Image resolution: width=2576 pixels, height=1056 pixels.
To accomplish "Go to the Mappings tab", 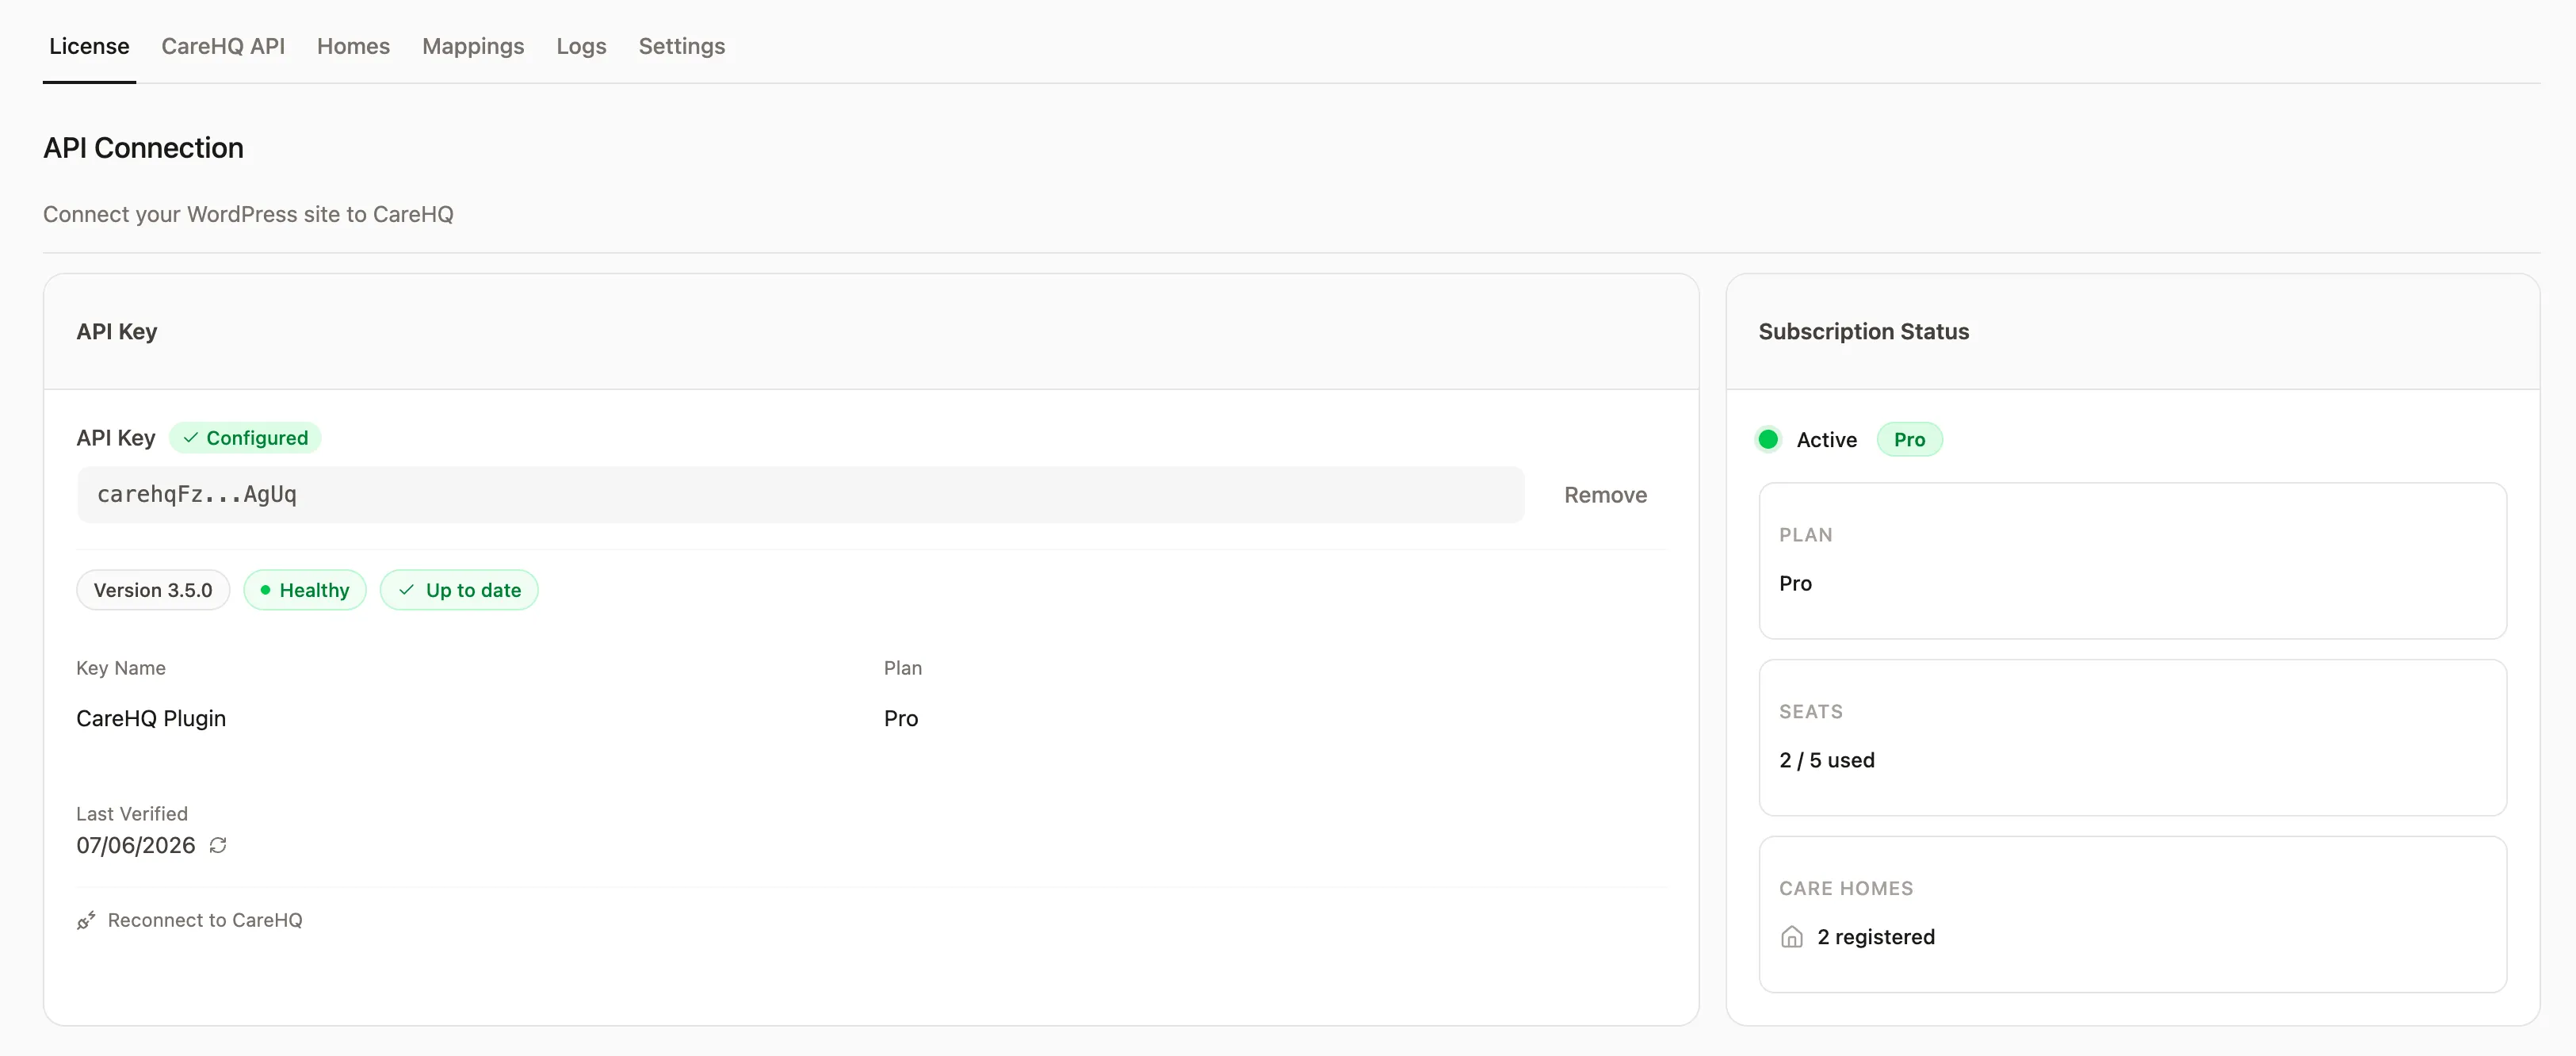I will point(473,46).
